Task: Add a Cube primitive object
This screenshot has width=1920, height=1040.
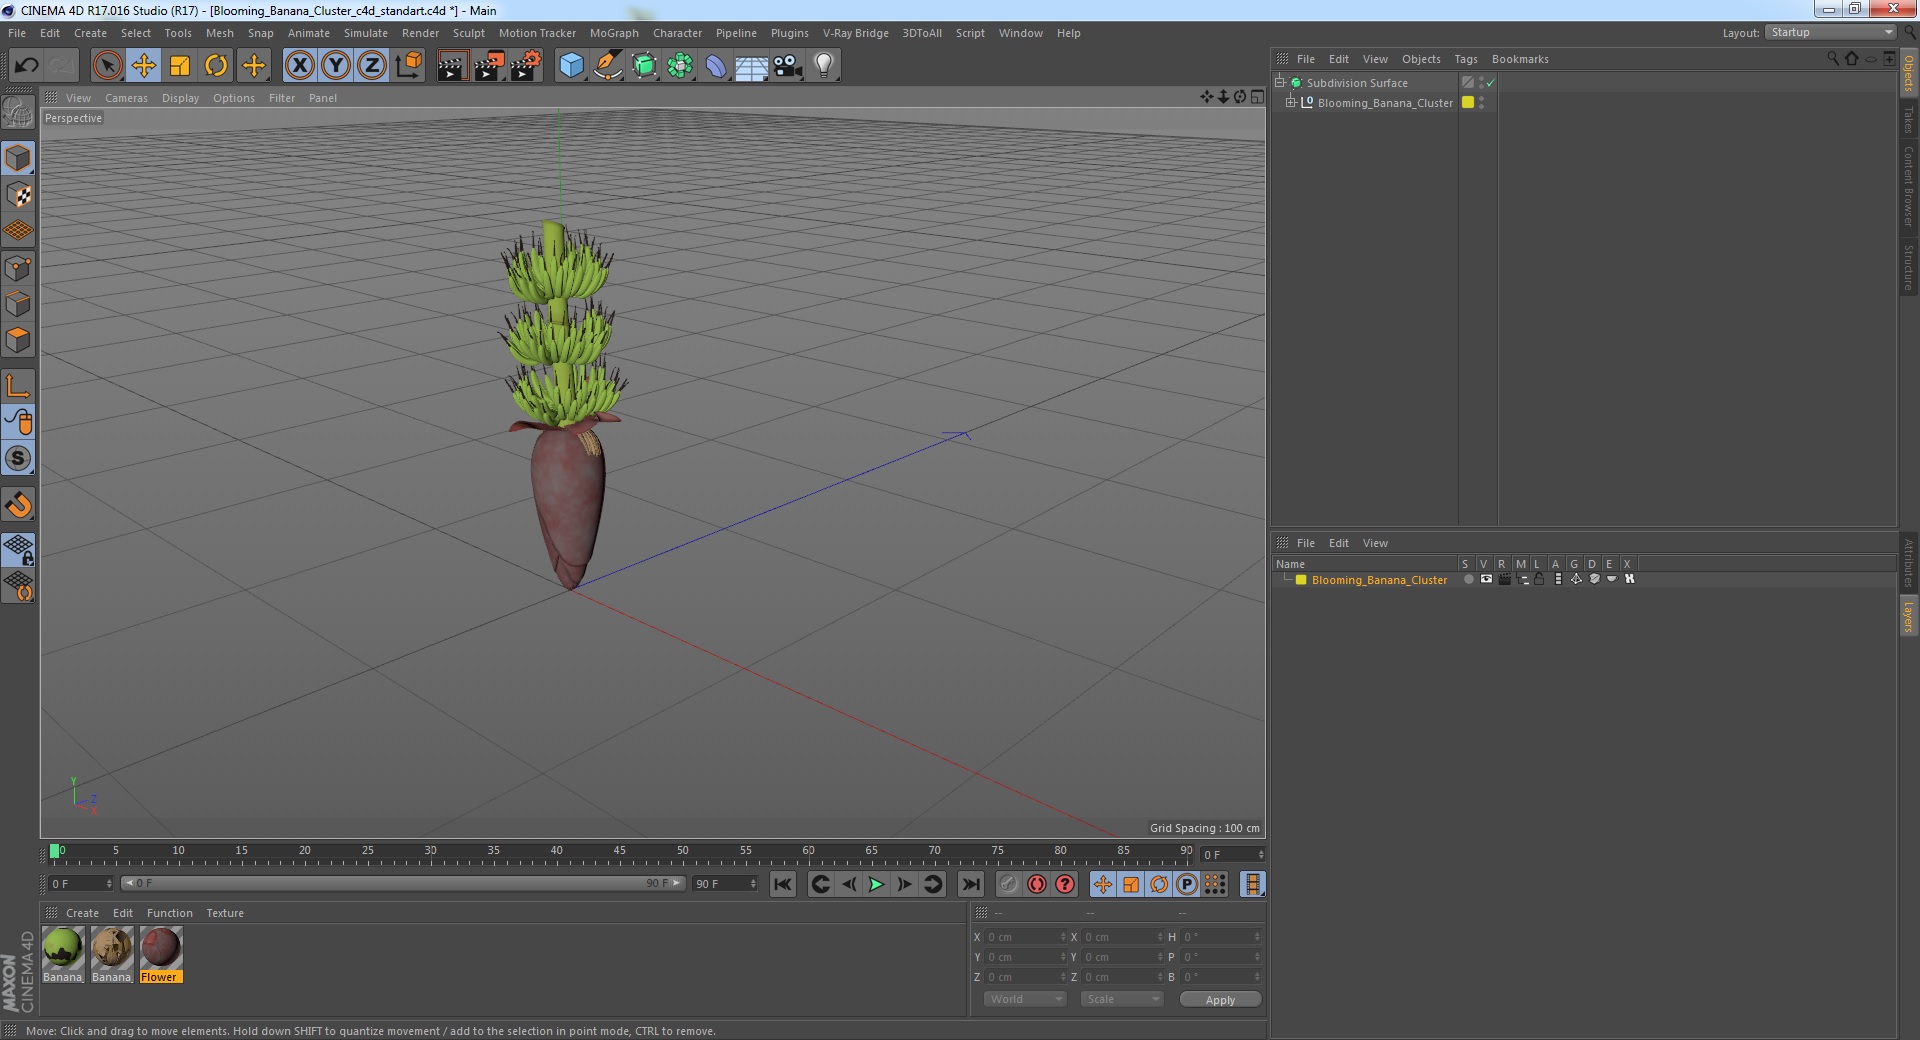Action: tap(571, 66)
